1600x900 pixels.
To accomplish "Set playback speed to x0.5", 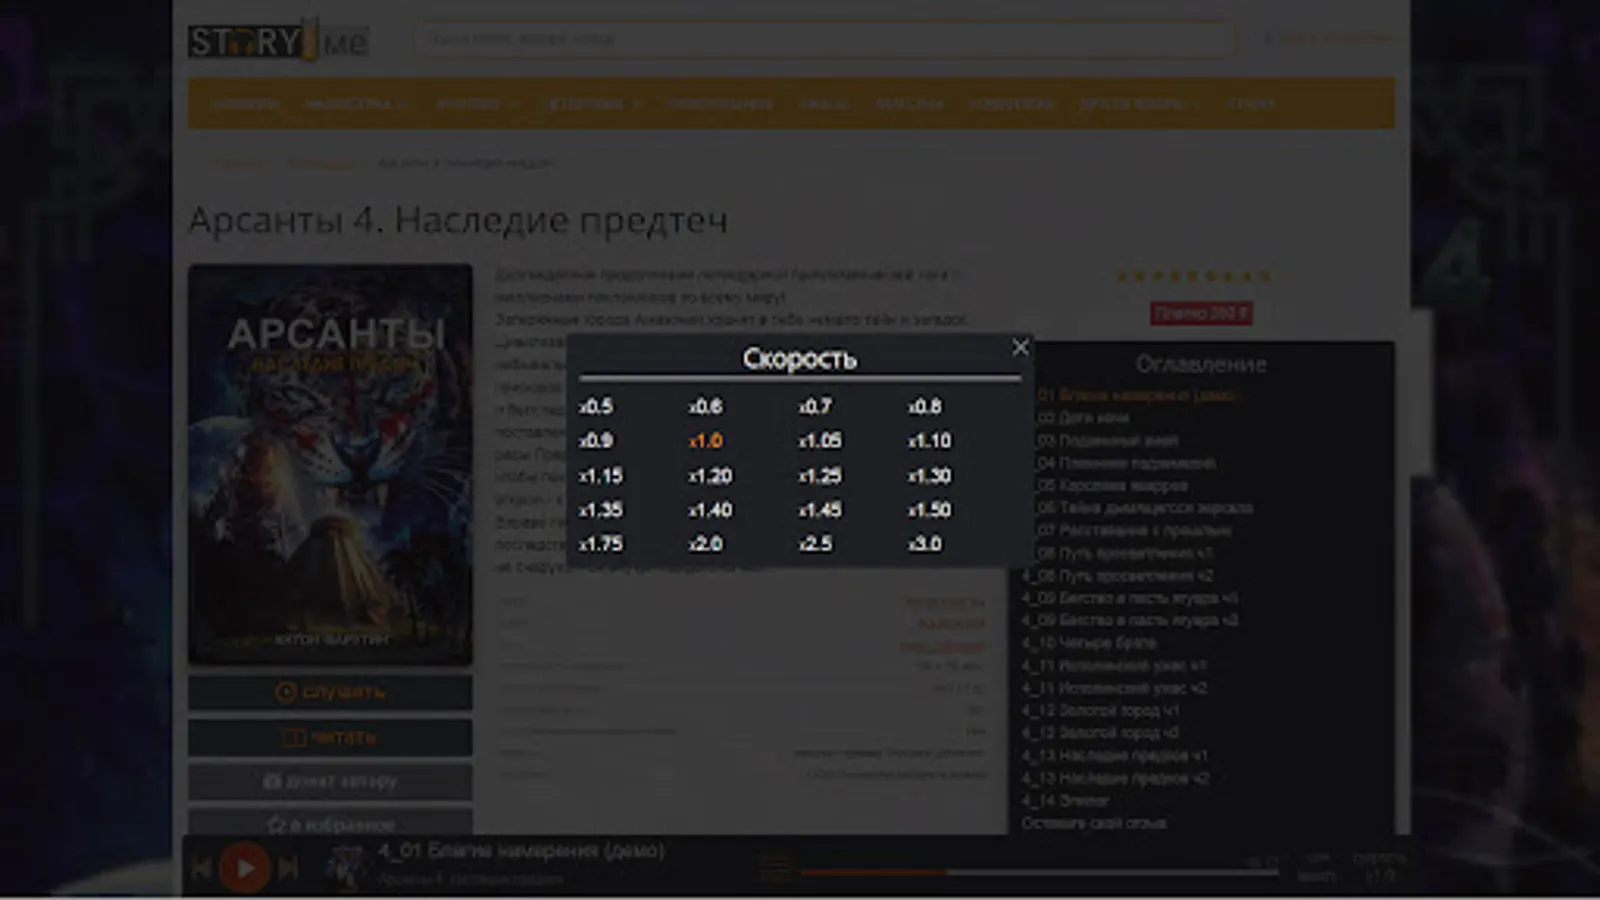I will click(596, 407).
